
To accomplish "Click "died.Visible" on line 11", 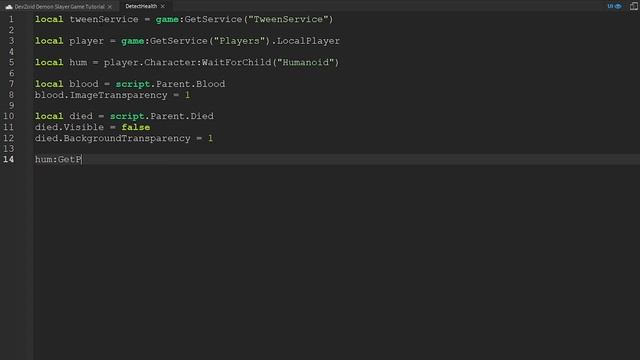I will click(69, 127).
